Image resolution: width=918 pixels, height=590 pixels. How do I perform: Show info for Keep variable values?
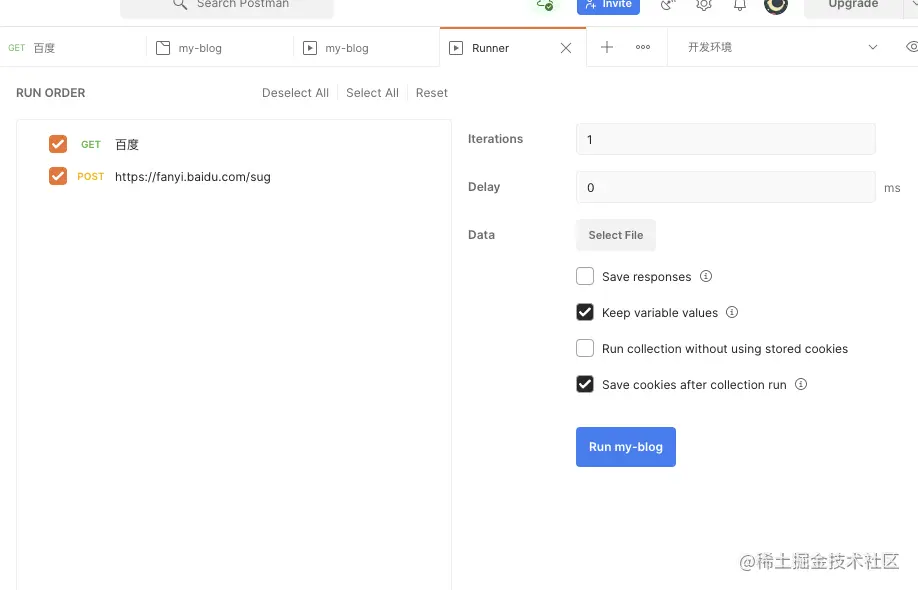[x=732, y=312]
